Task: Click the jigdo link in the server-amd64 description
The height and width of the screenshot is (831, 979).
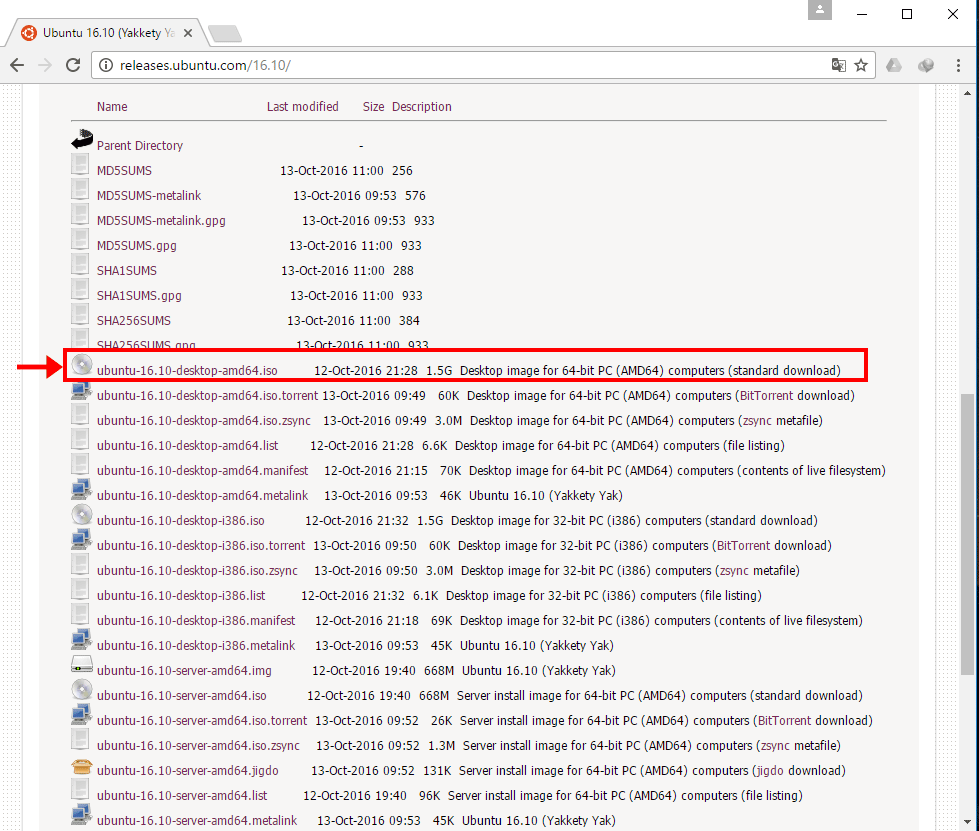Action: (769, 770)
